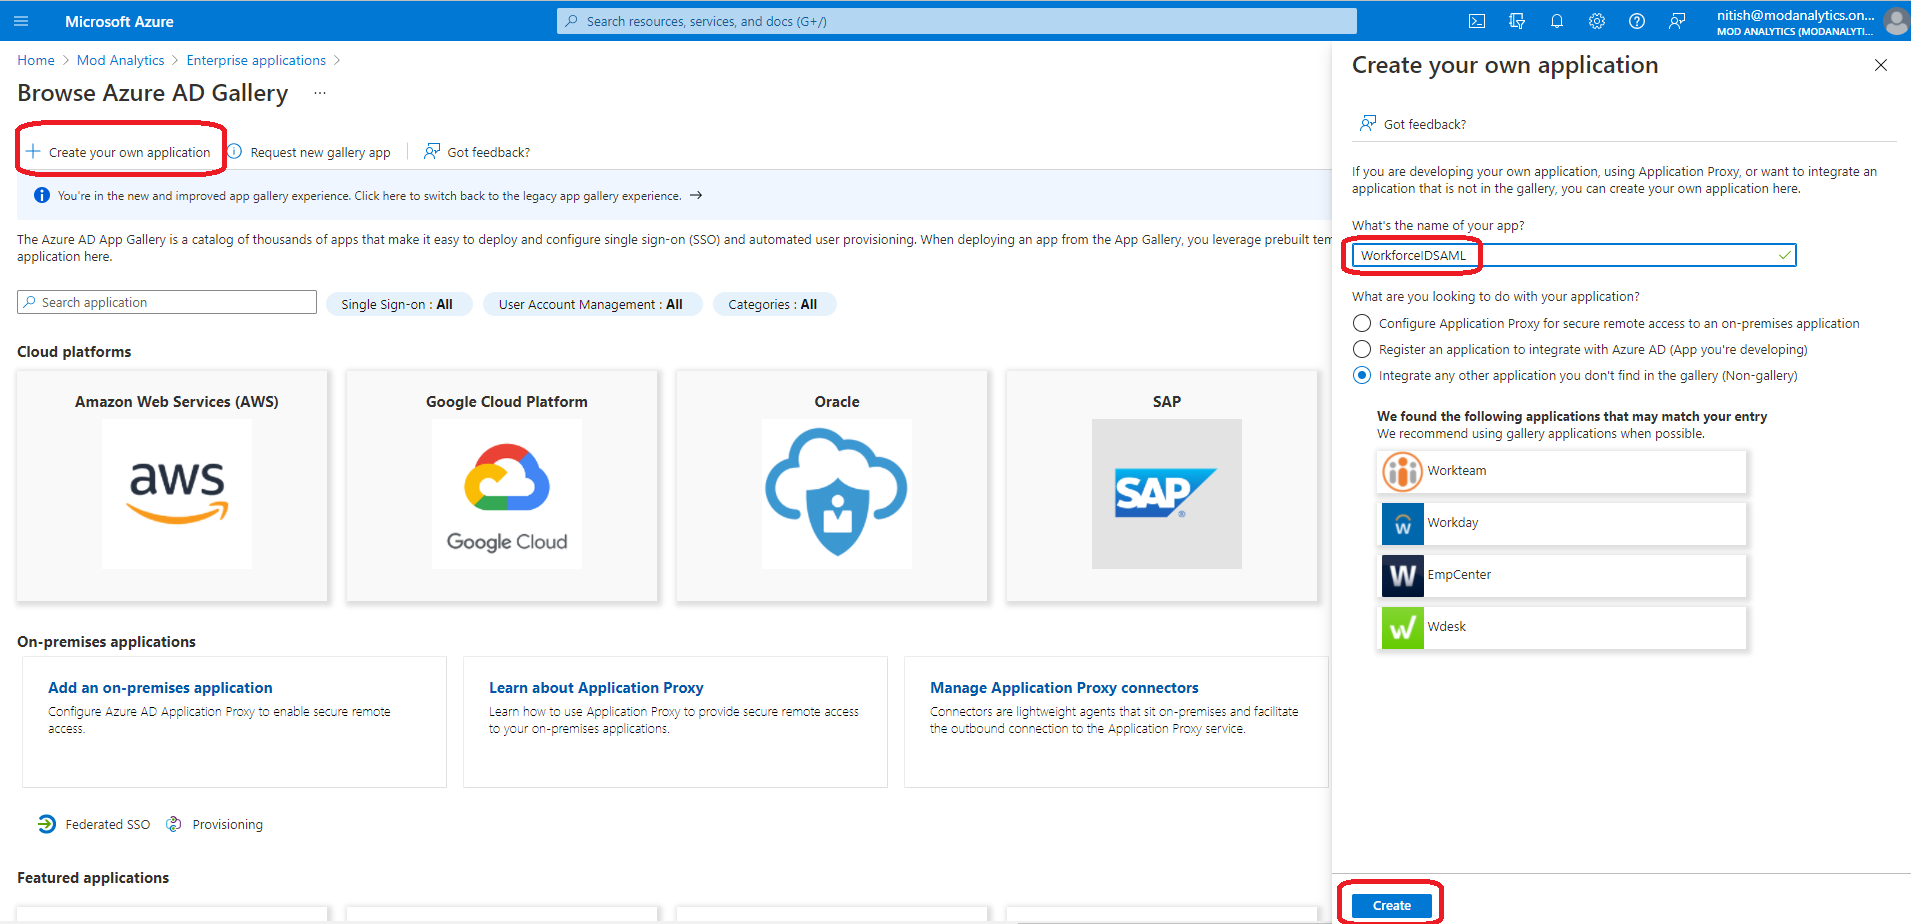Click the Wdesk app icon
Viewport: 1911px width, 924px height.
point(1402,627)
